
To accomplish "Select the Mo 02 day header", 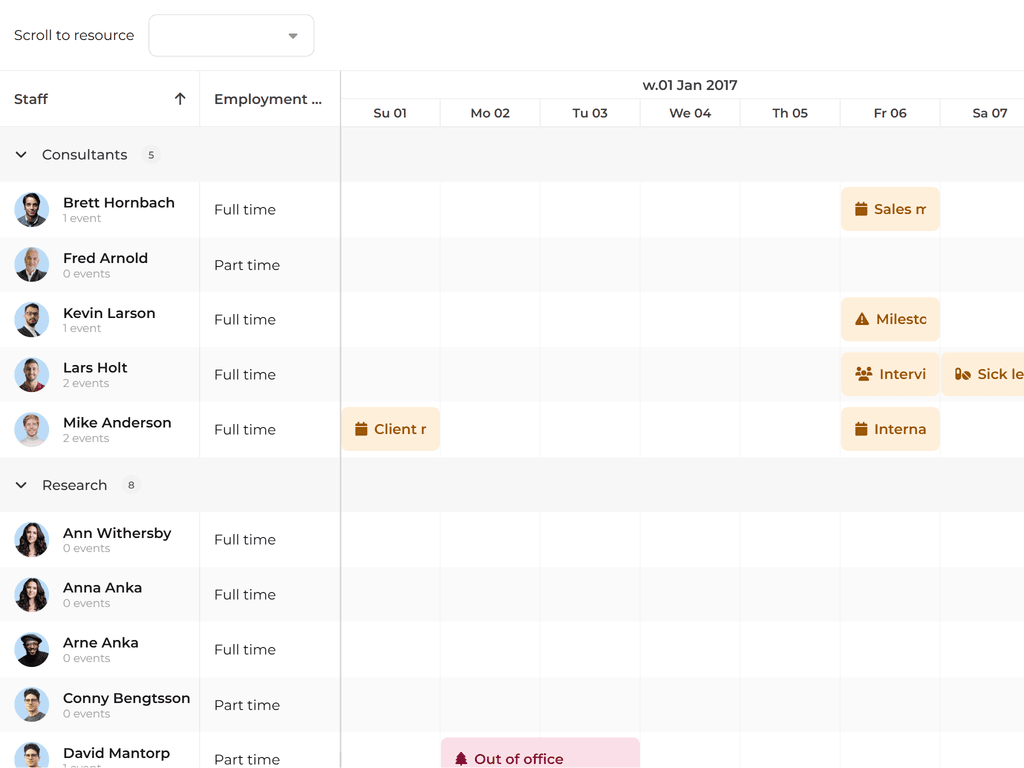I will point(490,113).
